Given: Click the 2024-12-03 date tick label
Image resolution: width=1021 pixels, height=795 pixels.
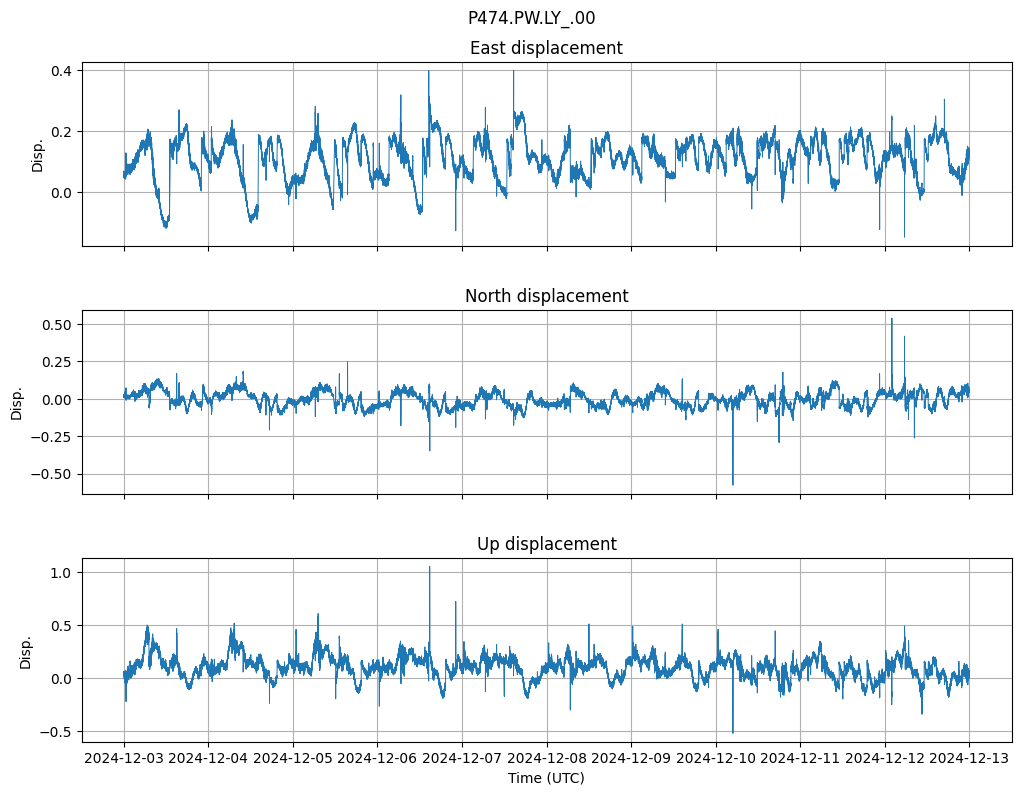Looking at the screenshot, I should click(x=124, y=759).
